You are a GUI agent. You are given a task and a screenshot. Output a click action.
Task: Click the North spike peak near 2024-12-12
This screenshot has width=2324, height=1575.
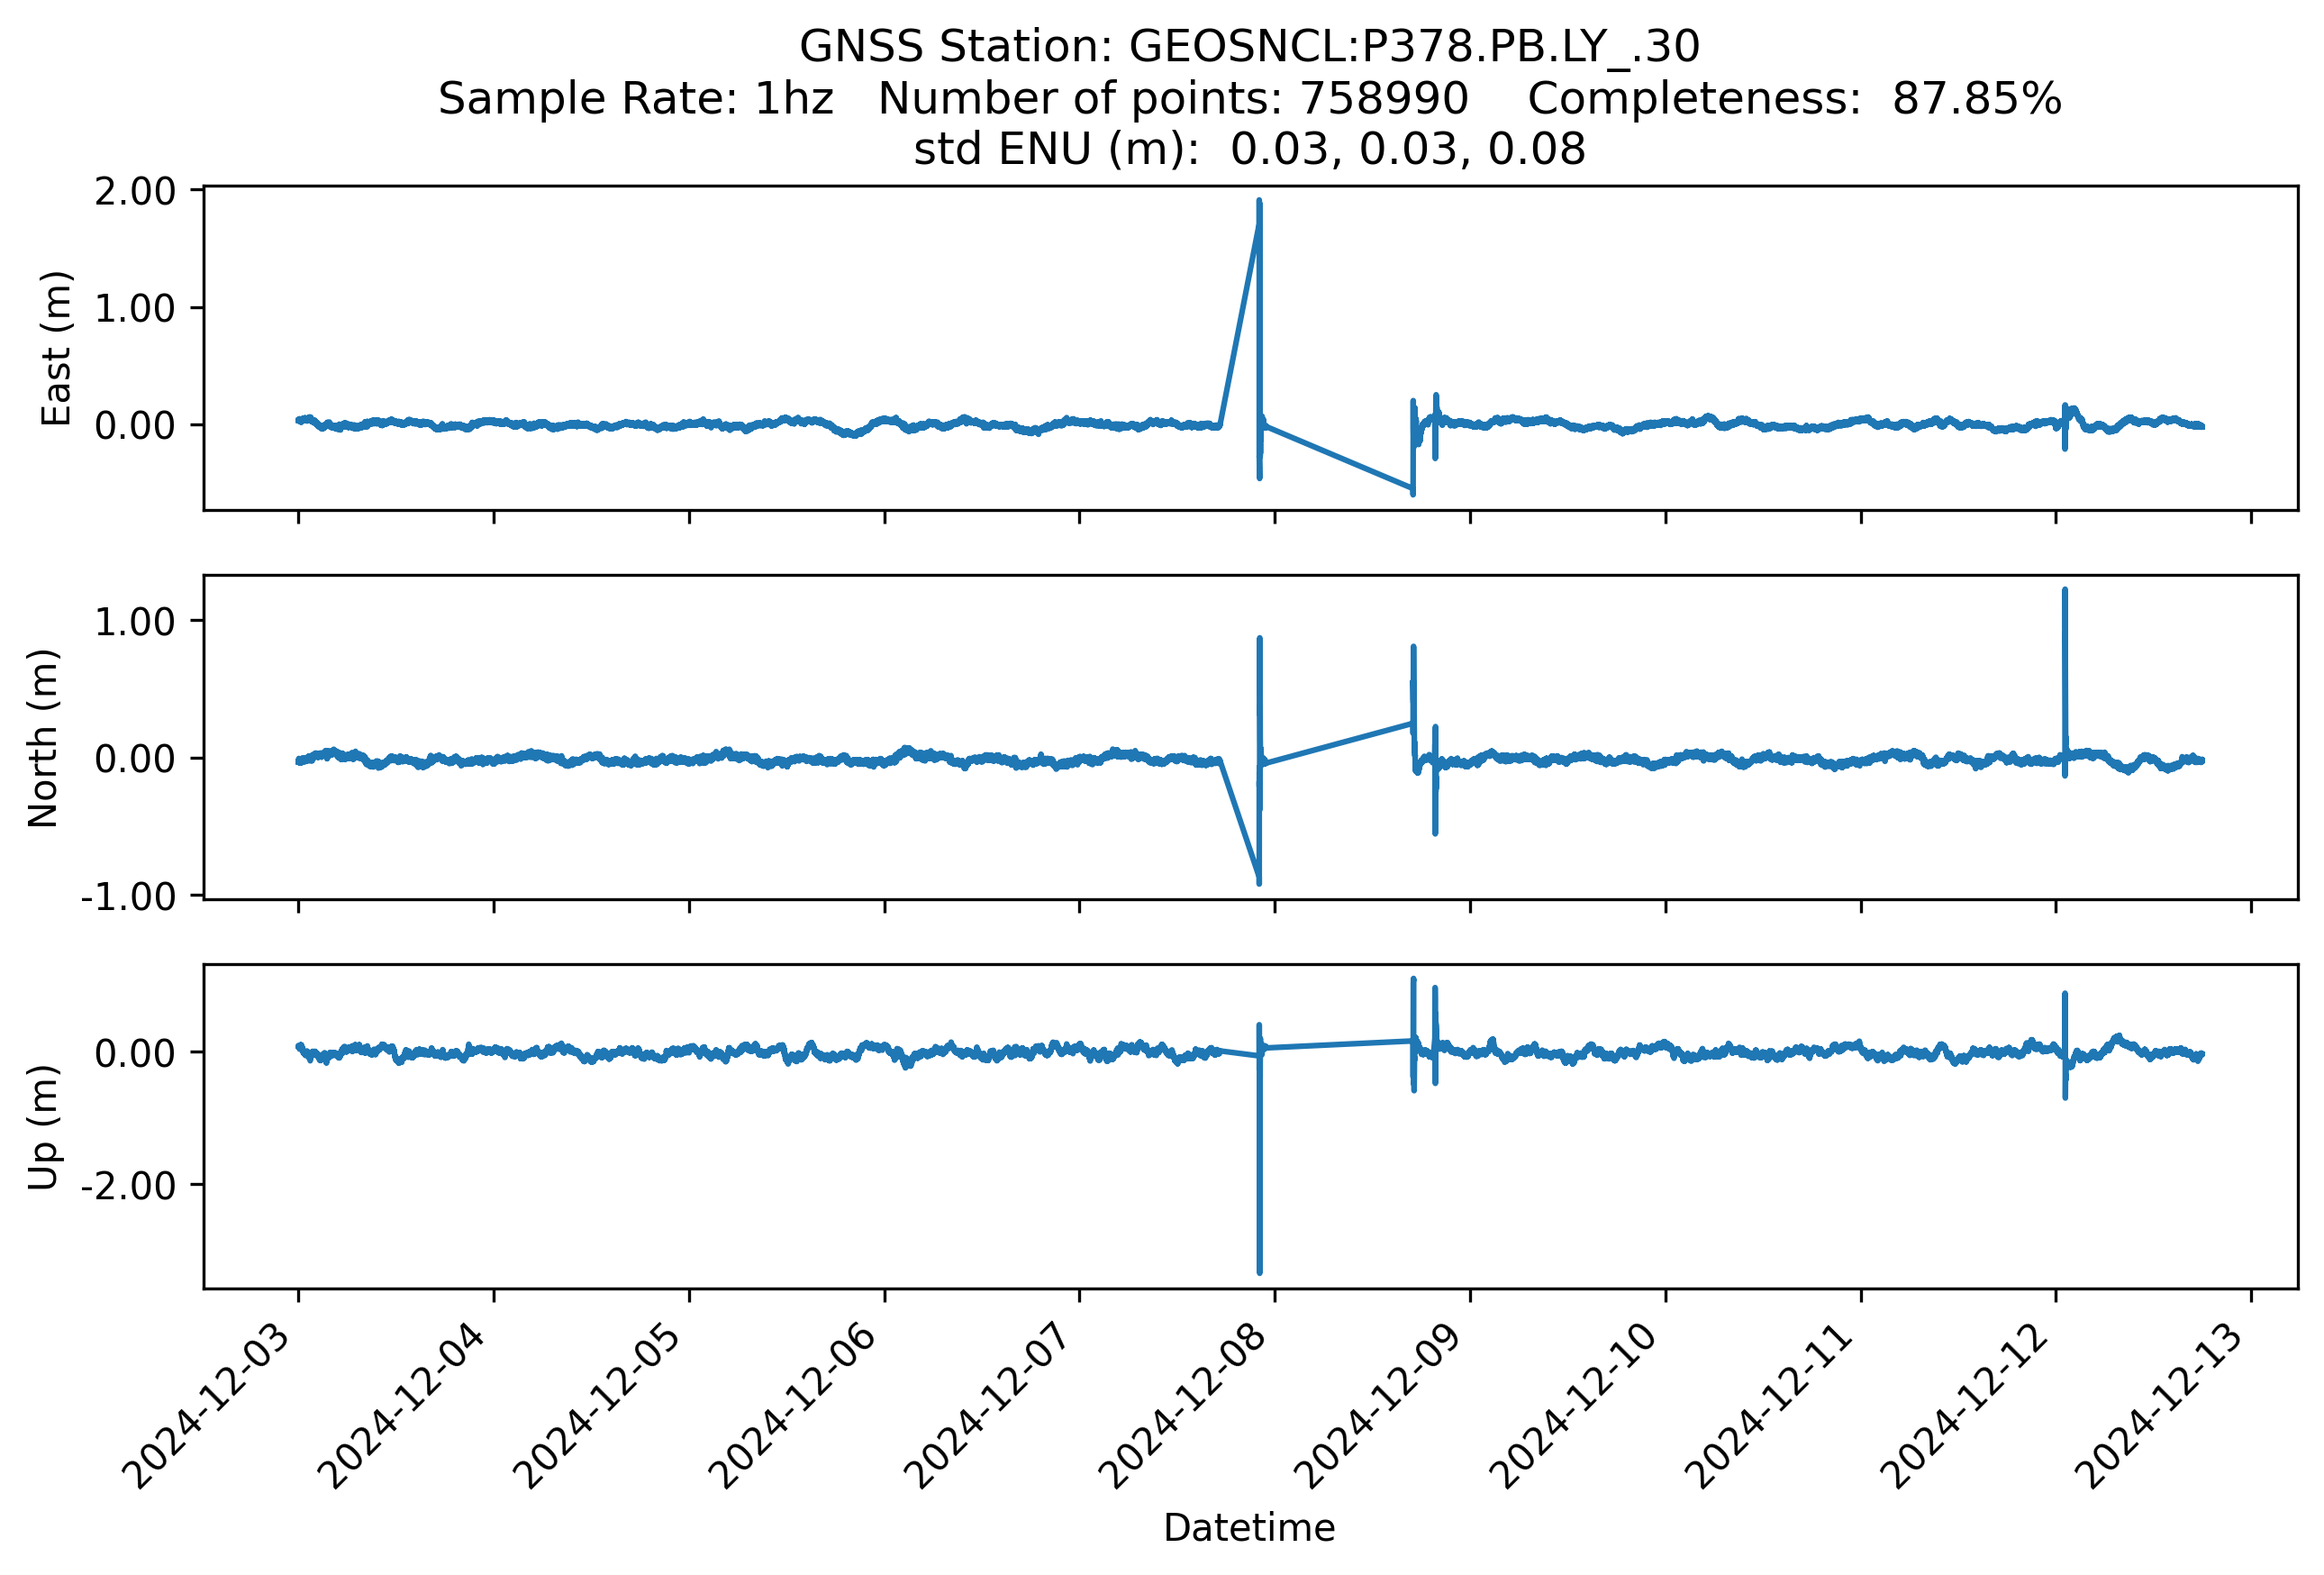click(2065, 592)
